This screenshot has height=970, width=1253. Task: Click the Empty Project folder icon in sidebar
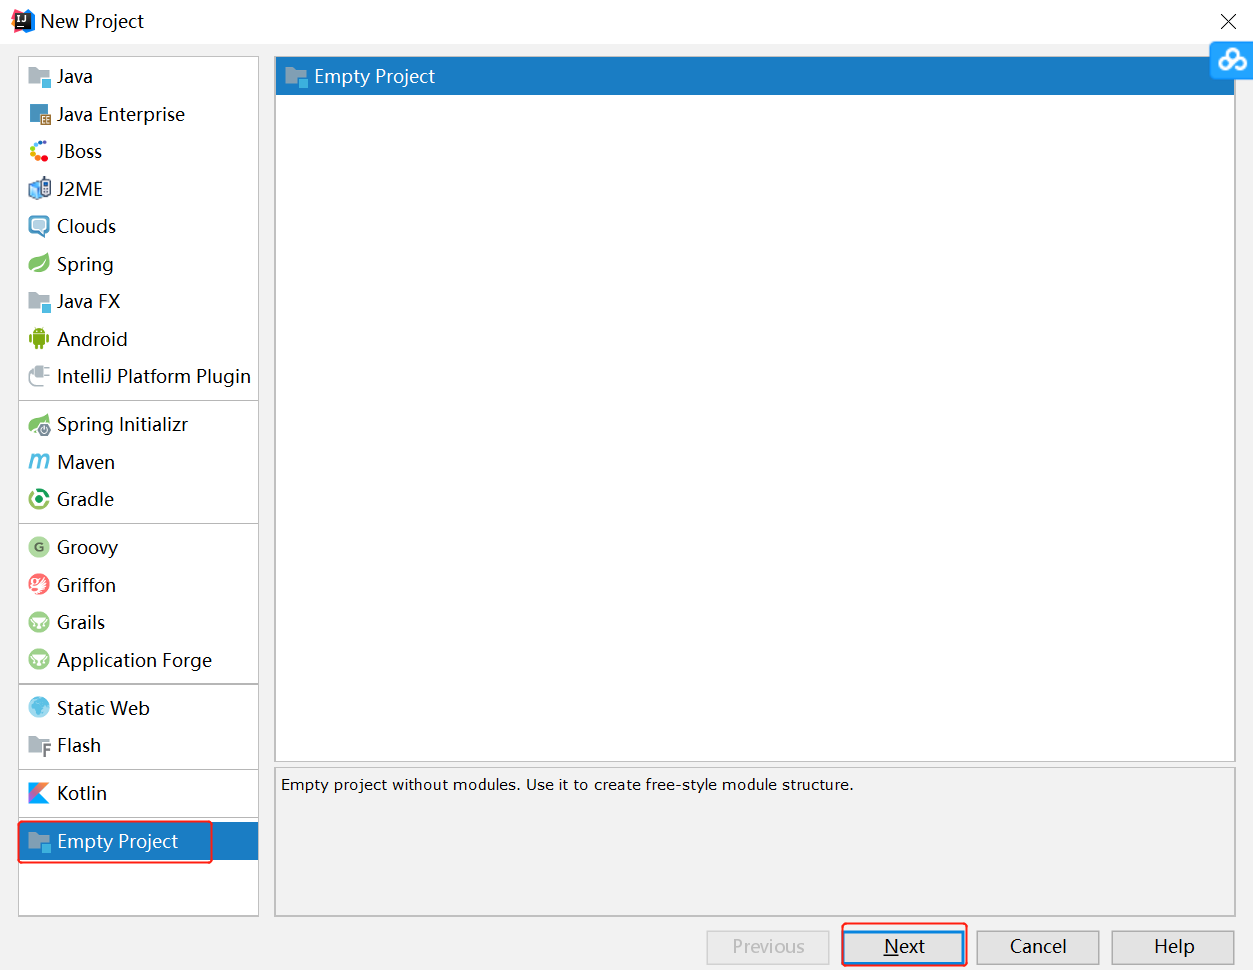point(39,842)
